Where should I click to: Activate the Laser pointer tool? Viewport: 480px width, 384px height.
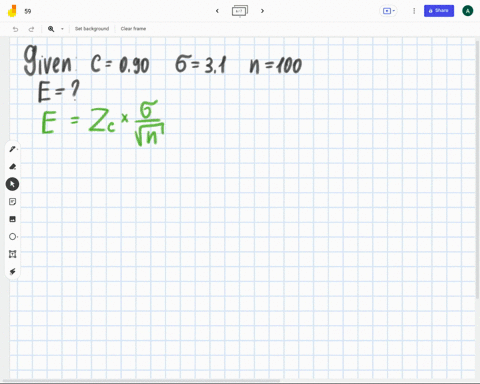[13, 271]
